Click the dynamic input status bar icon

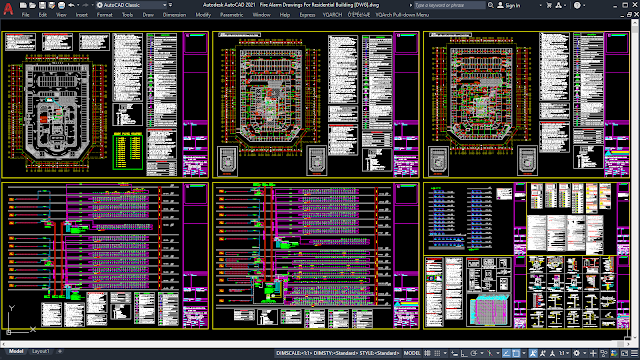point(454,353)
